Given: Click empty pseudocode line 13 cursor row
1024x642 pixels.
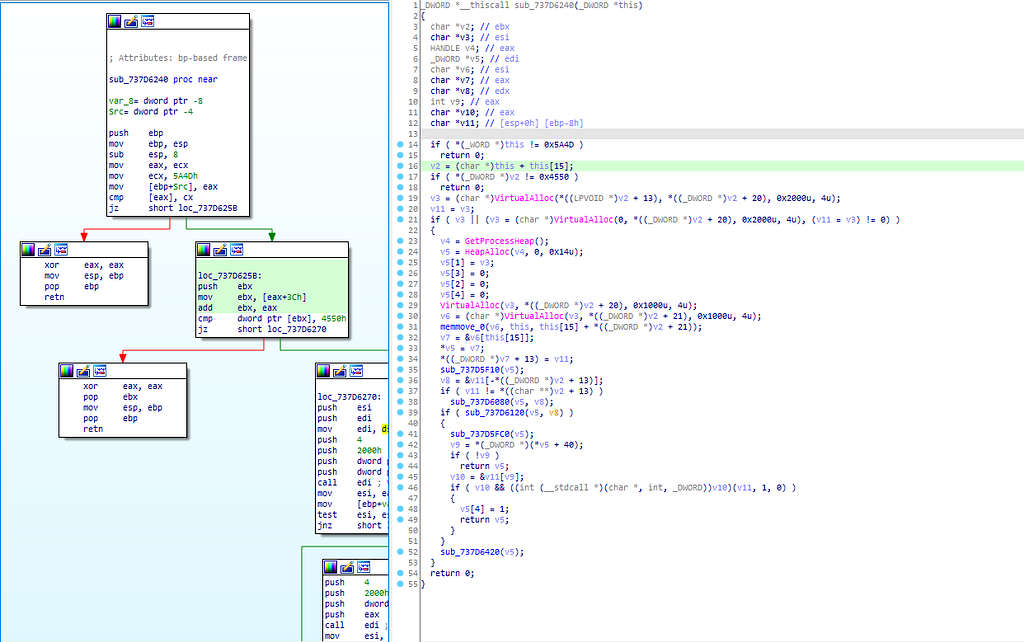Looking at the screenshot, I should coord(722,133).
